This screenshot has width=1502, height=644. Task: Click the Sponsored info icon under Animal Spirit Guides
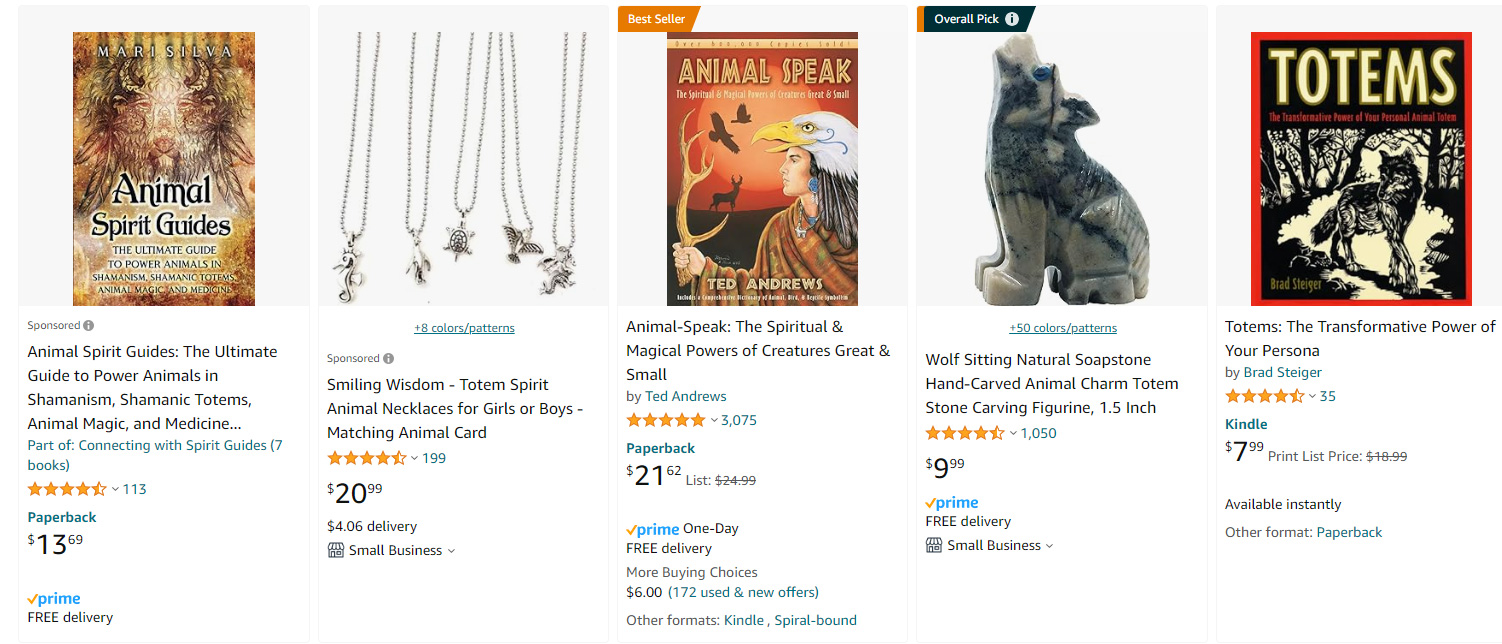click(89, 326)
